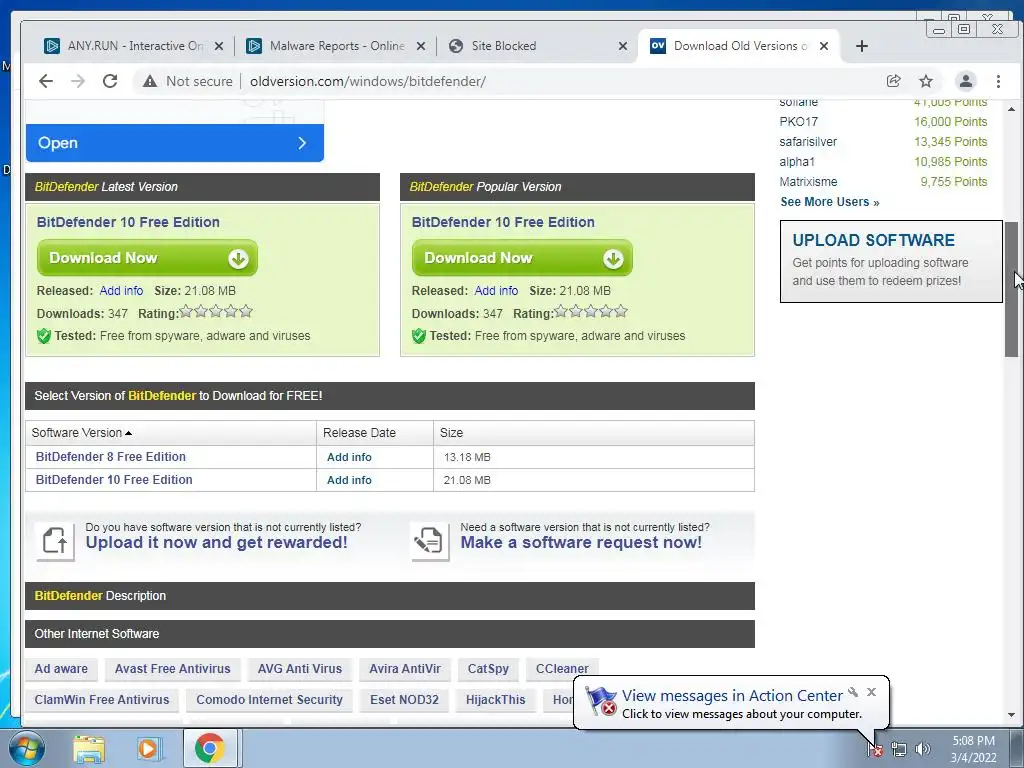Open the Comodo Internet Security tag
1024x768 pixels.
[x=269, y=699]
